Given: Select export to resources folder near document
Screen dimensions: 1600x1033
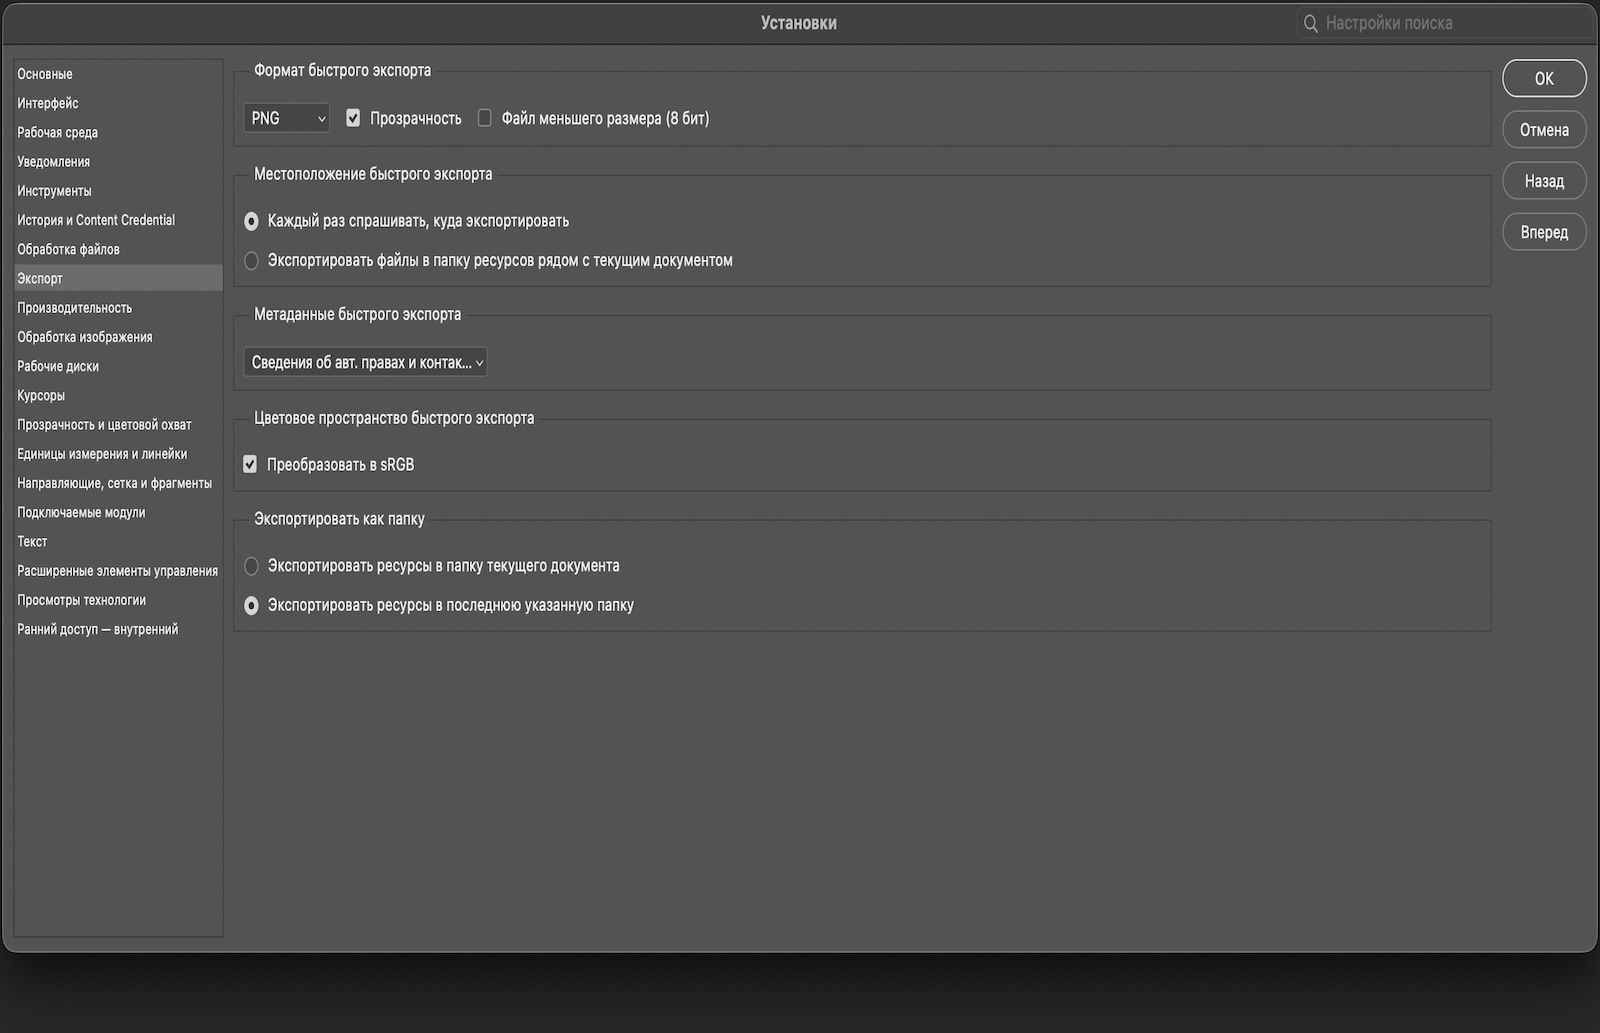Looking at the screenshot, I should point(252,260).
